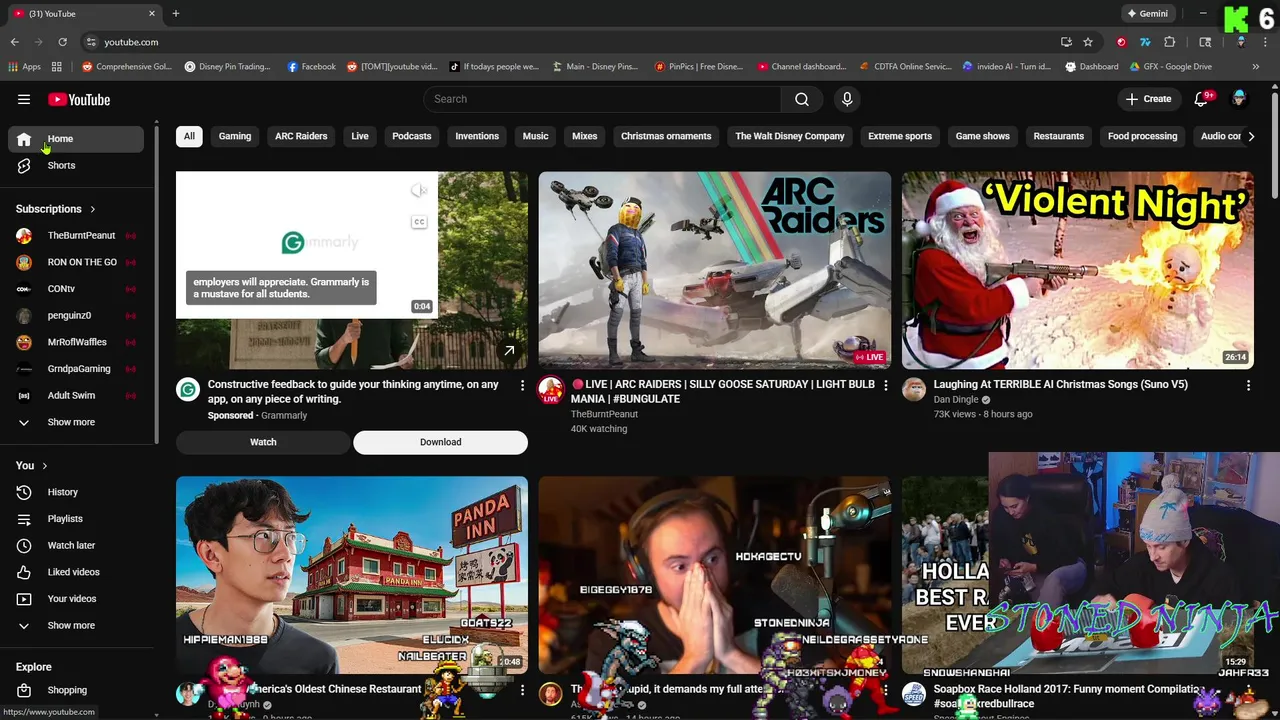Open Playlists in the sidebar
The image size is (1280, 720).
click(x=76, y=519)
